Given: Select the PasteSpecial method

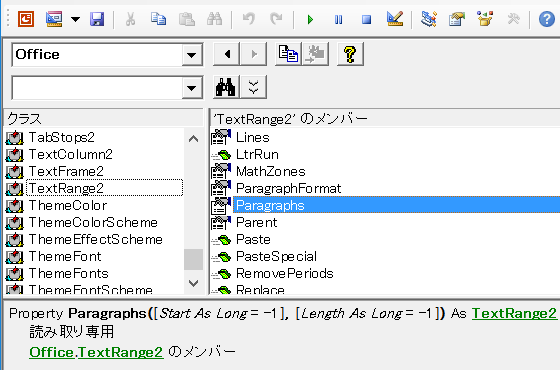Looking at the screenshot, I should coord(276,256).
